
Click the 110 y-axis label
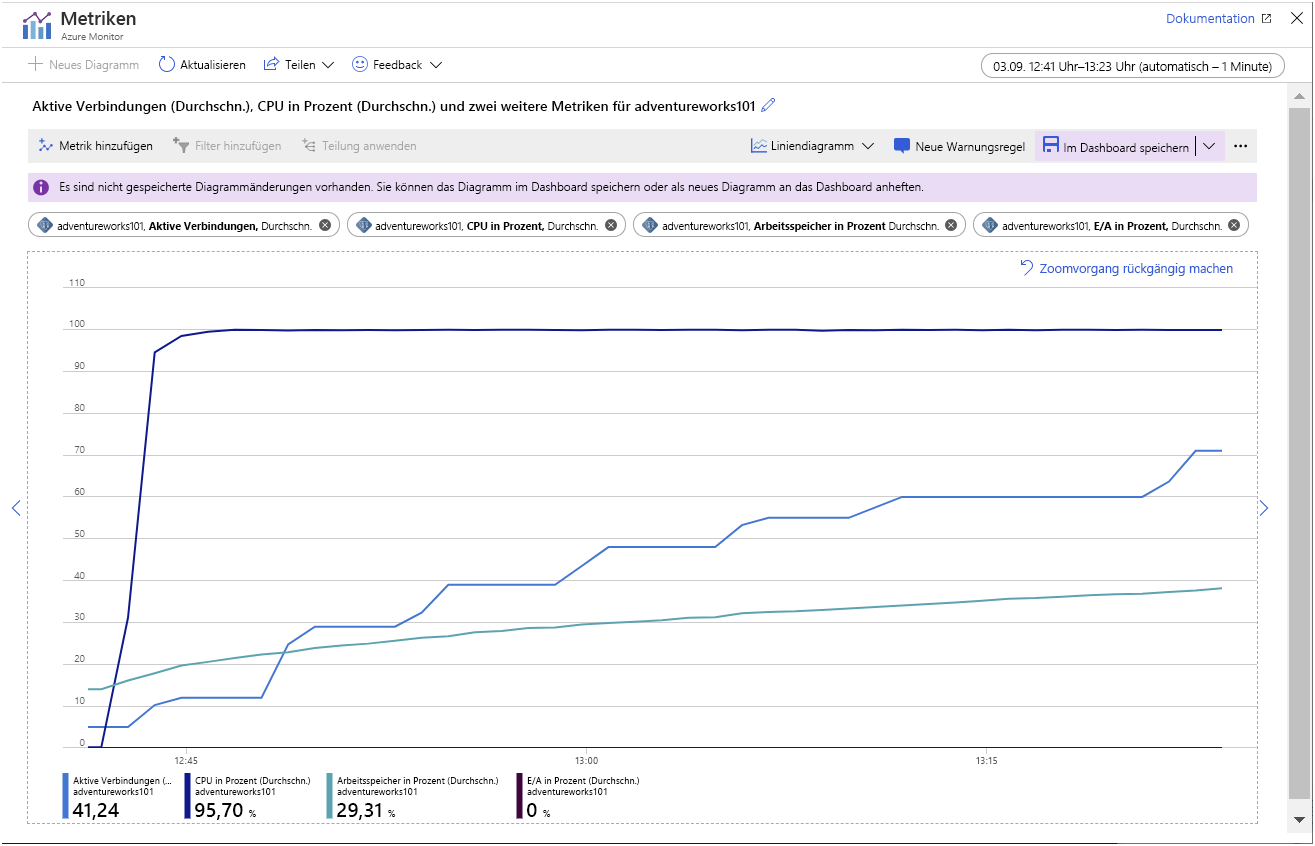76,283
